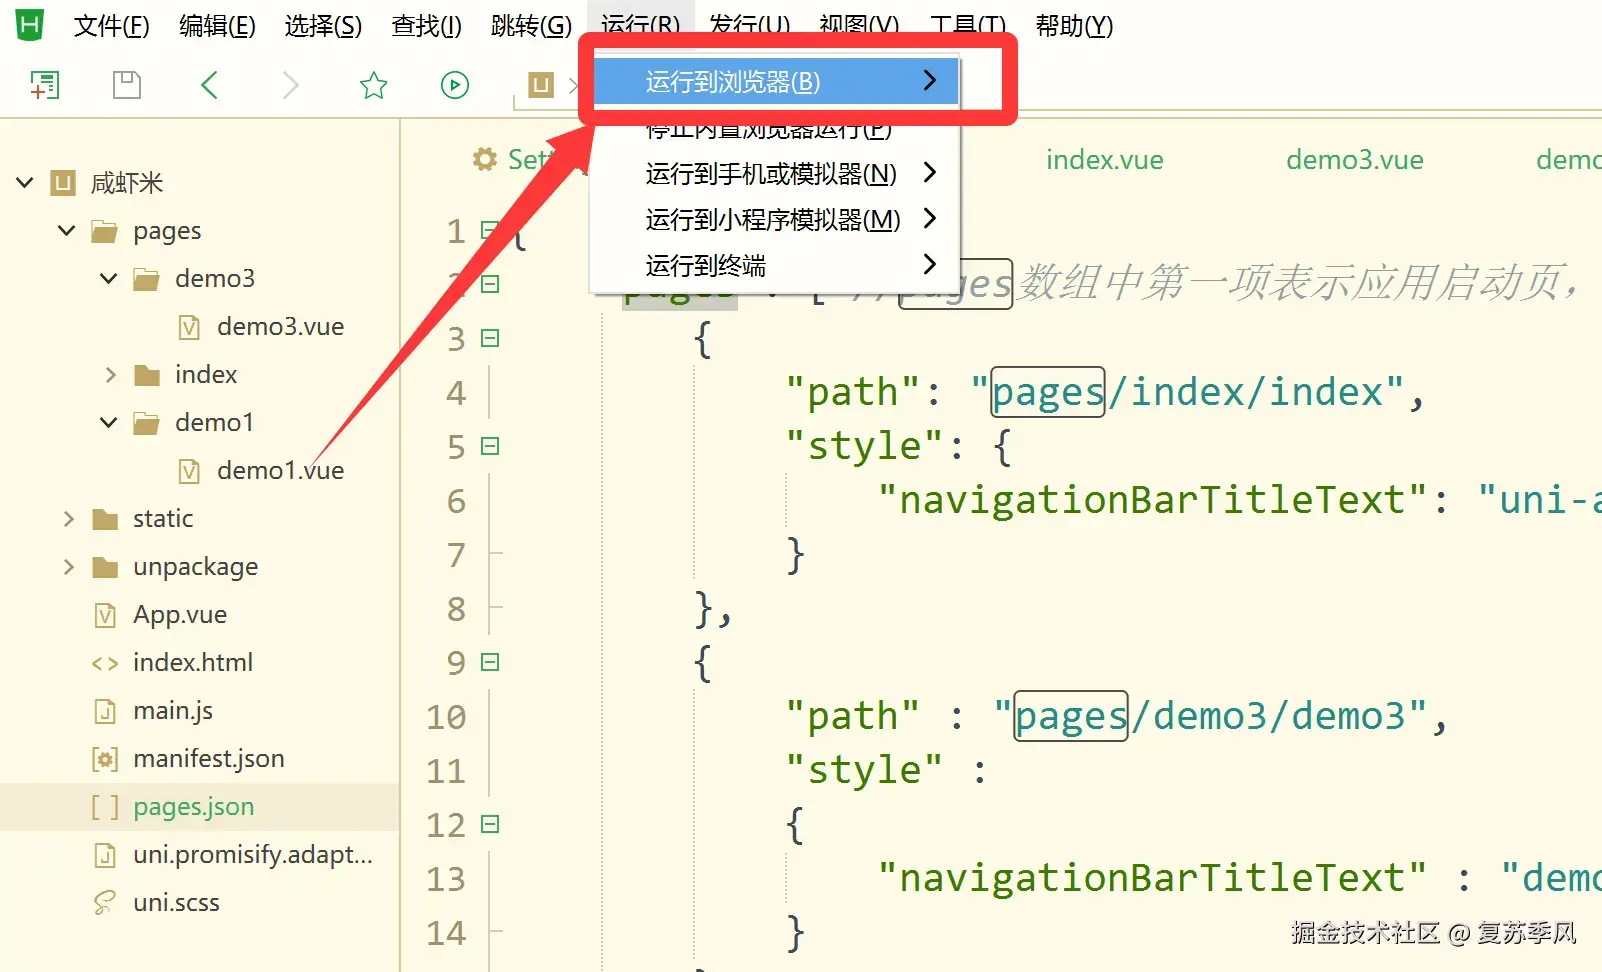Open the 选择(S) menu
Image resolution: width=1602 pixels, height=972 pixels.
click(x=323, y=26)
